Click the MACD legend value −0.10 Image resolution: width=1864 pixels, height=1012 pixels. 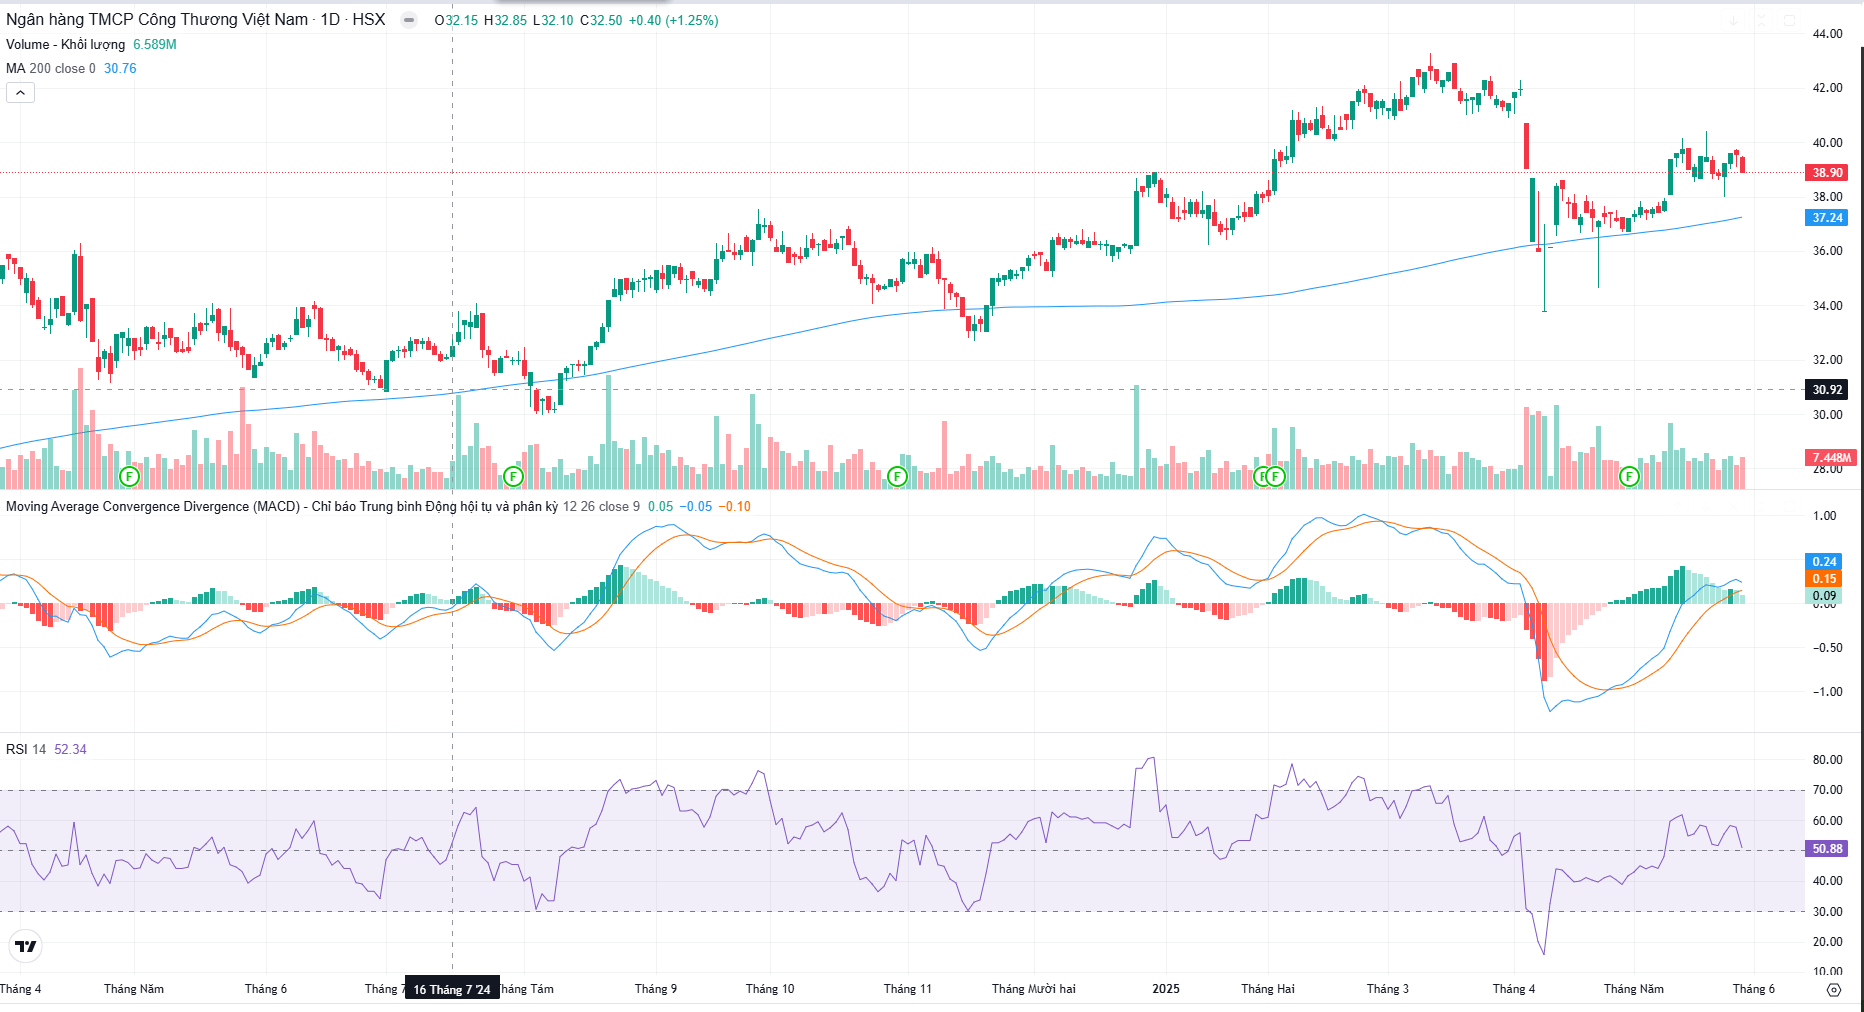735,506
